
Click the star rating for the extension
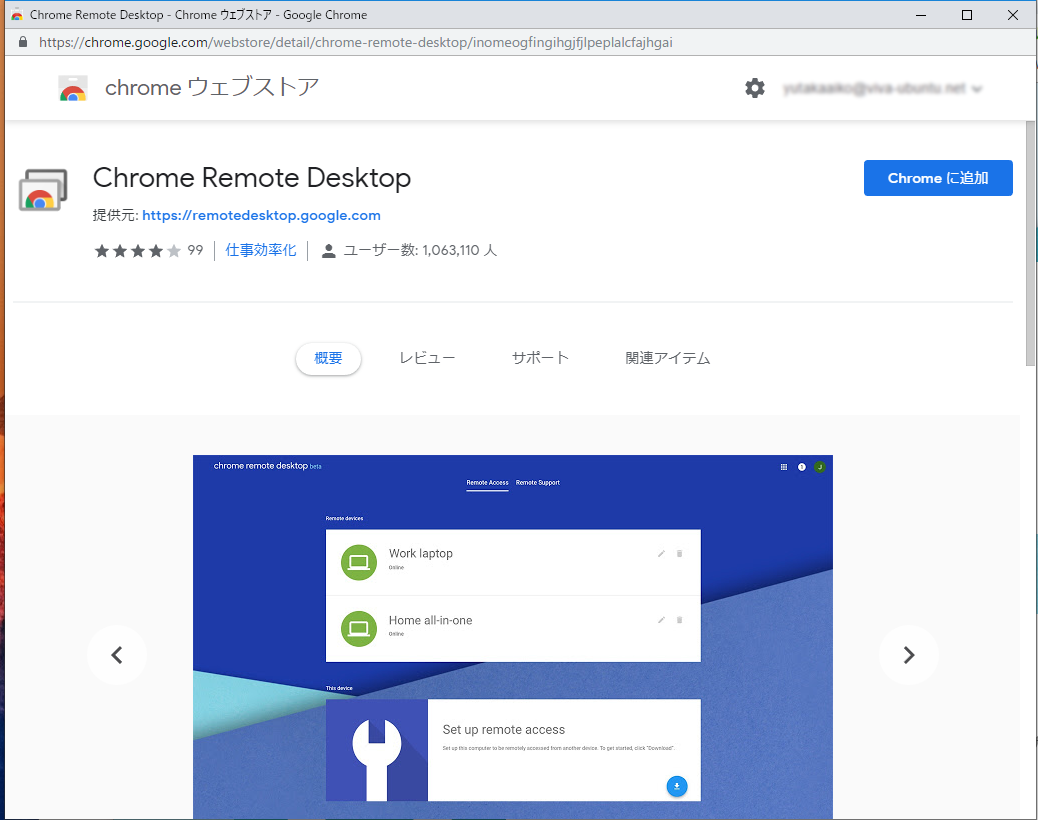pyautogui.click(x=138, y=251)
